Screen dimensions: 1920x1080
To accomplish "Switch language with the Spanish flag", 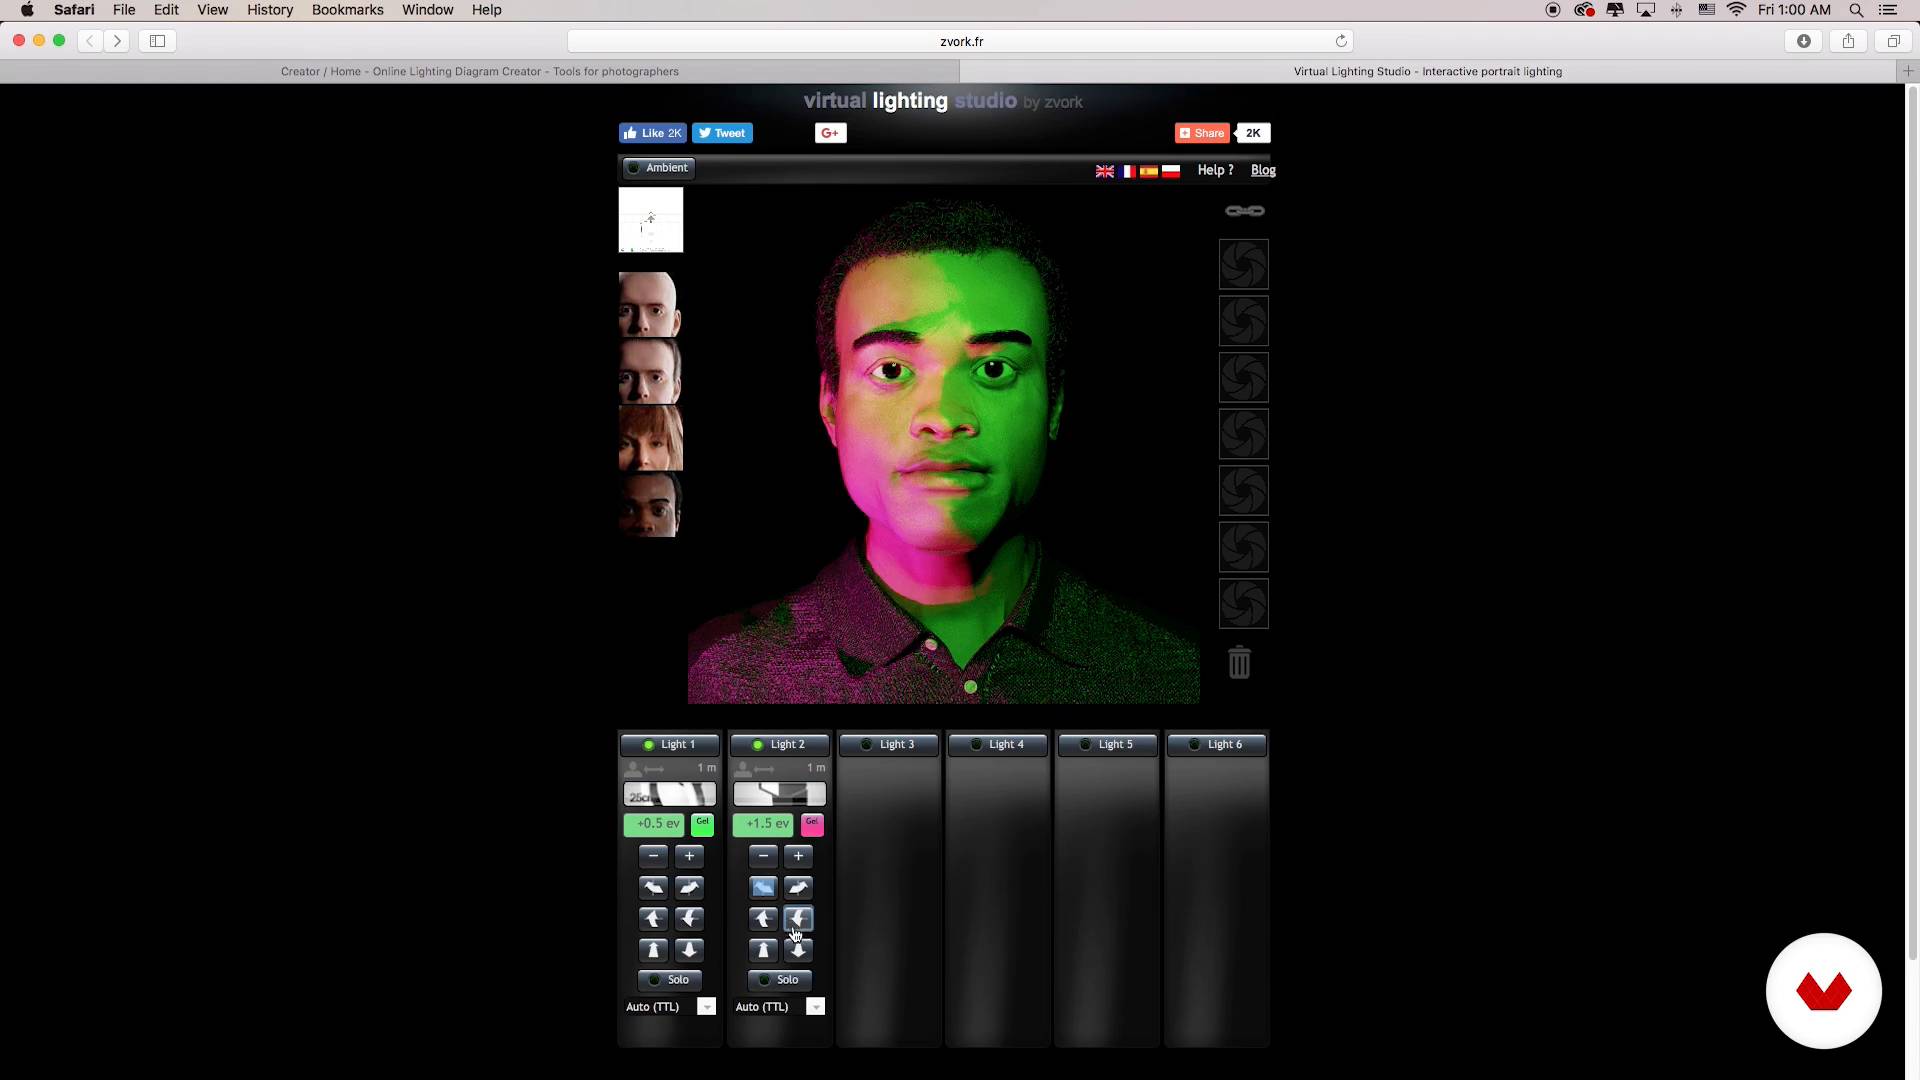I will (x=1149, y=171).
